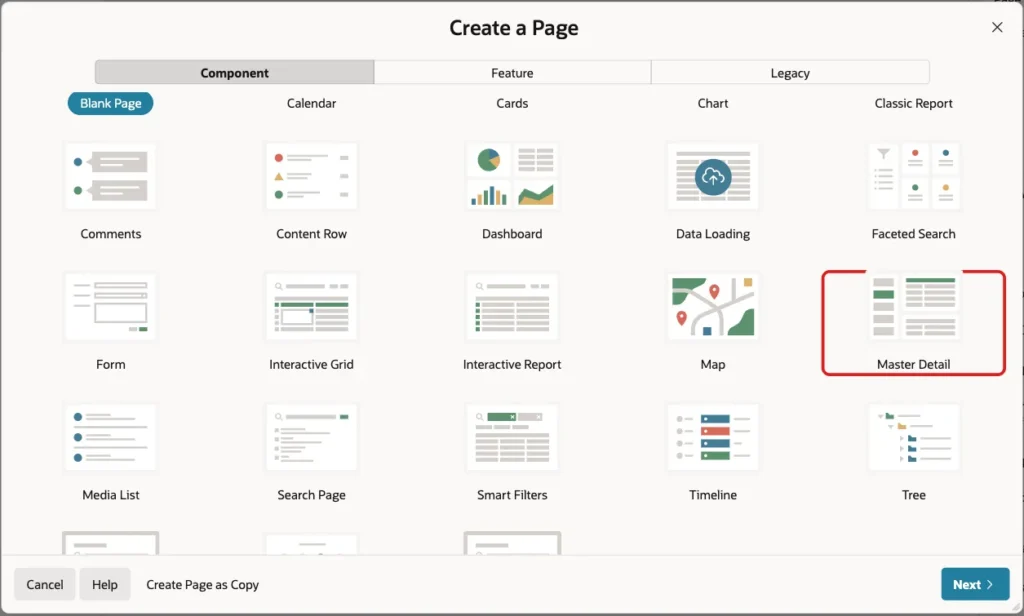Choose the Calendar page type
The image size is (1024, 616).
[312, 103]
